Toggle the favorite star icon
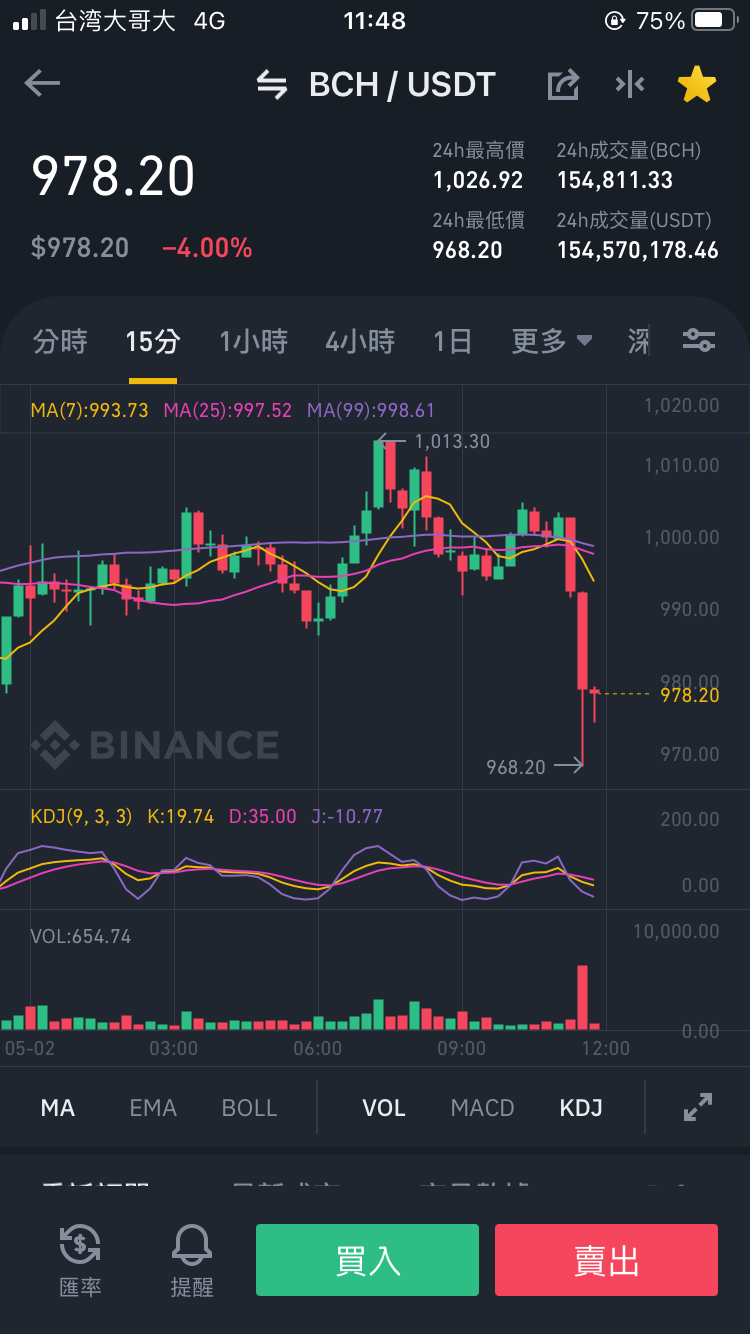Viewport: 750px width, 1334px height. click(697, 85)
